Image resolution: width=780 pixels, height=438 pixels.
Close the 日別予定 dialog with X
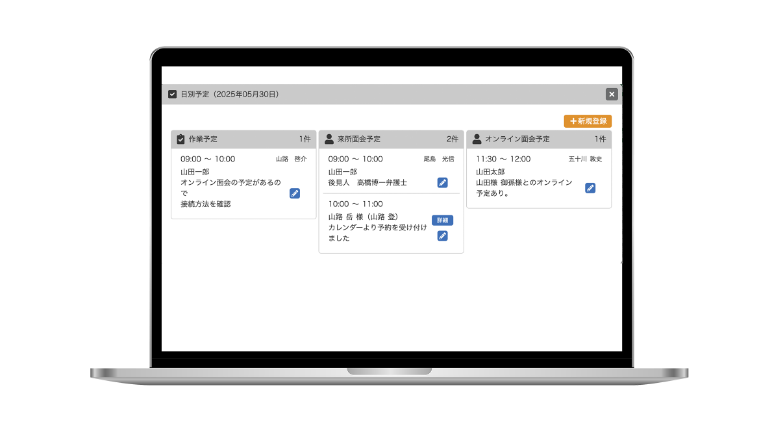[611, 94]
